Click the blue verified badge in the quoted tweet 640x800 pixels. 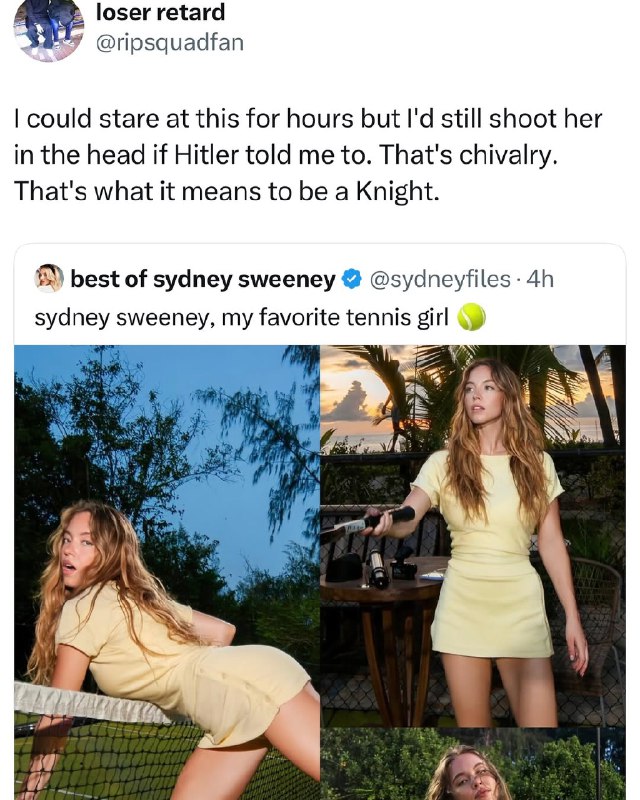(352, 279)
